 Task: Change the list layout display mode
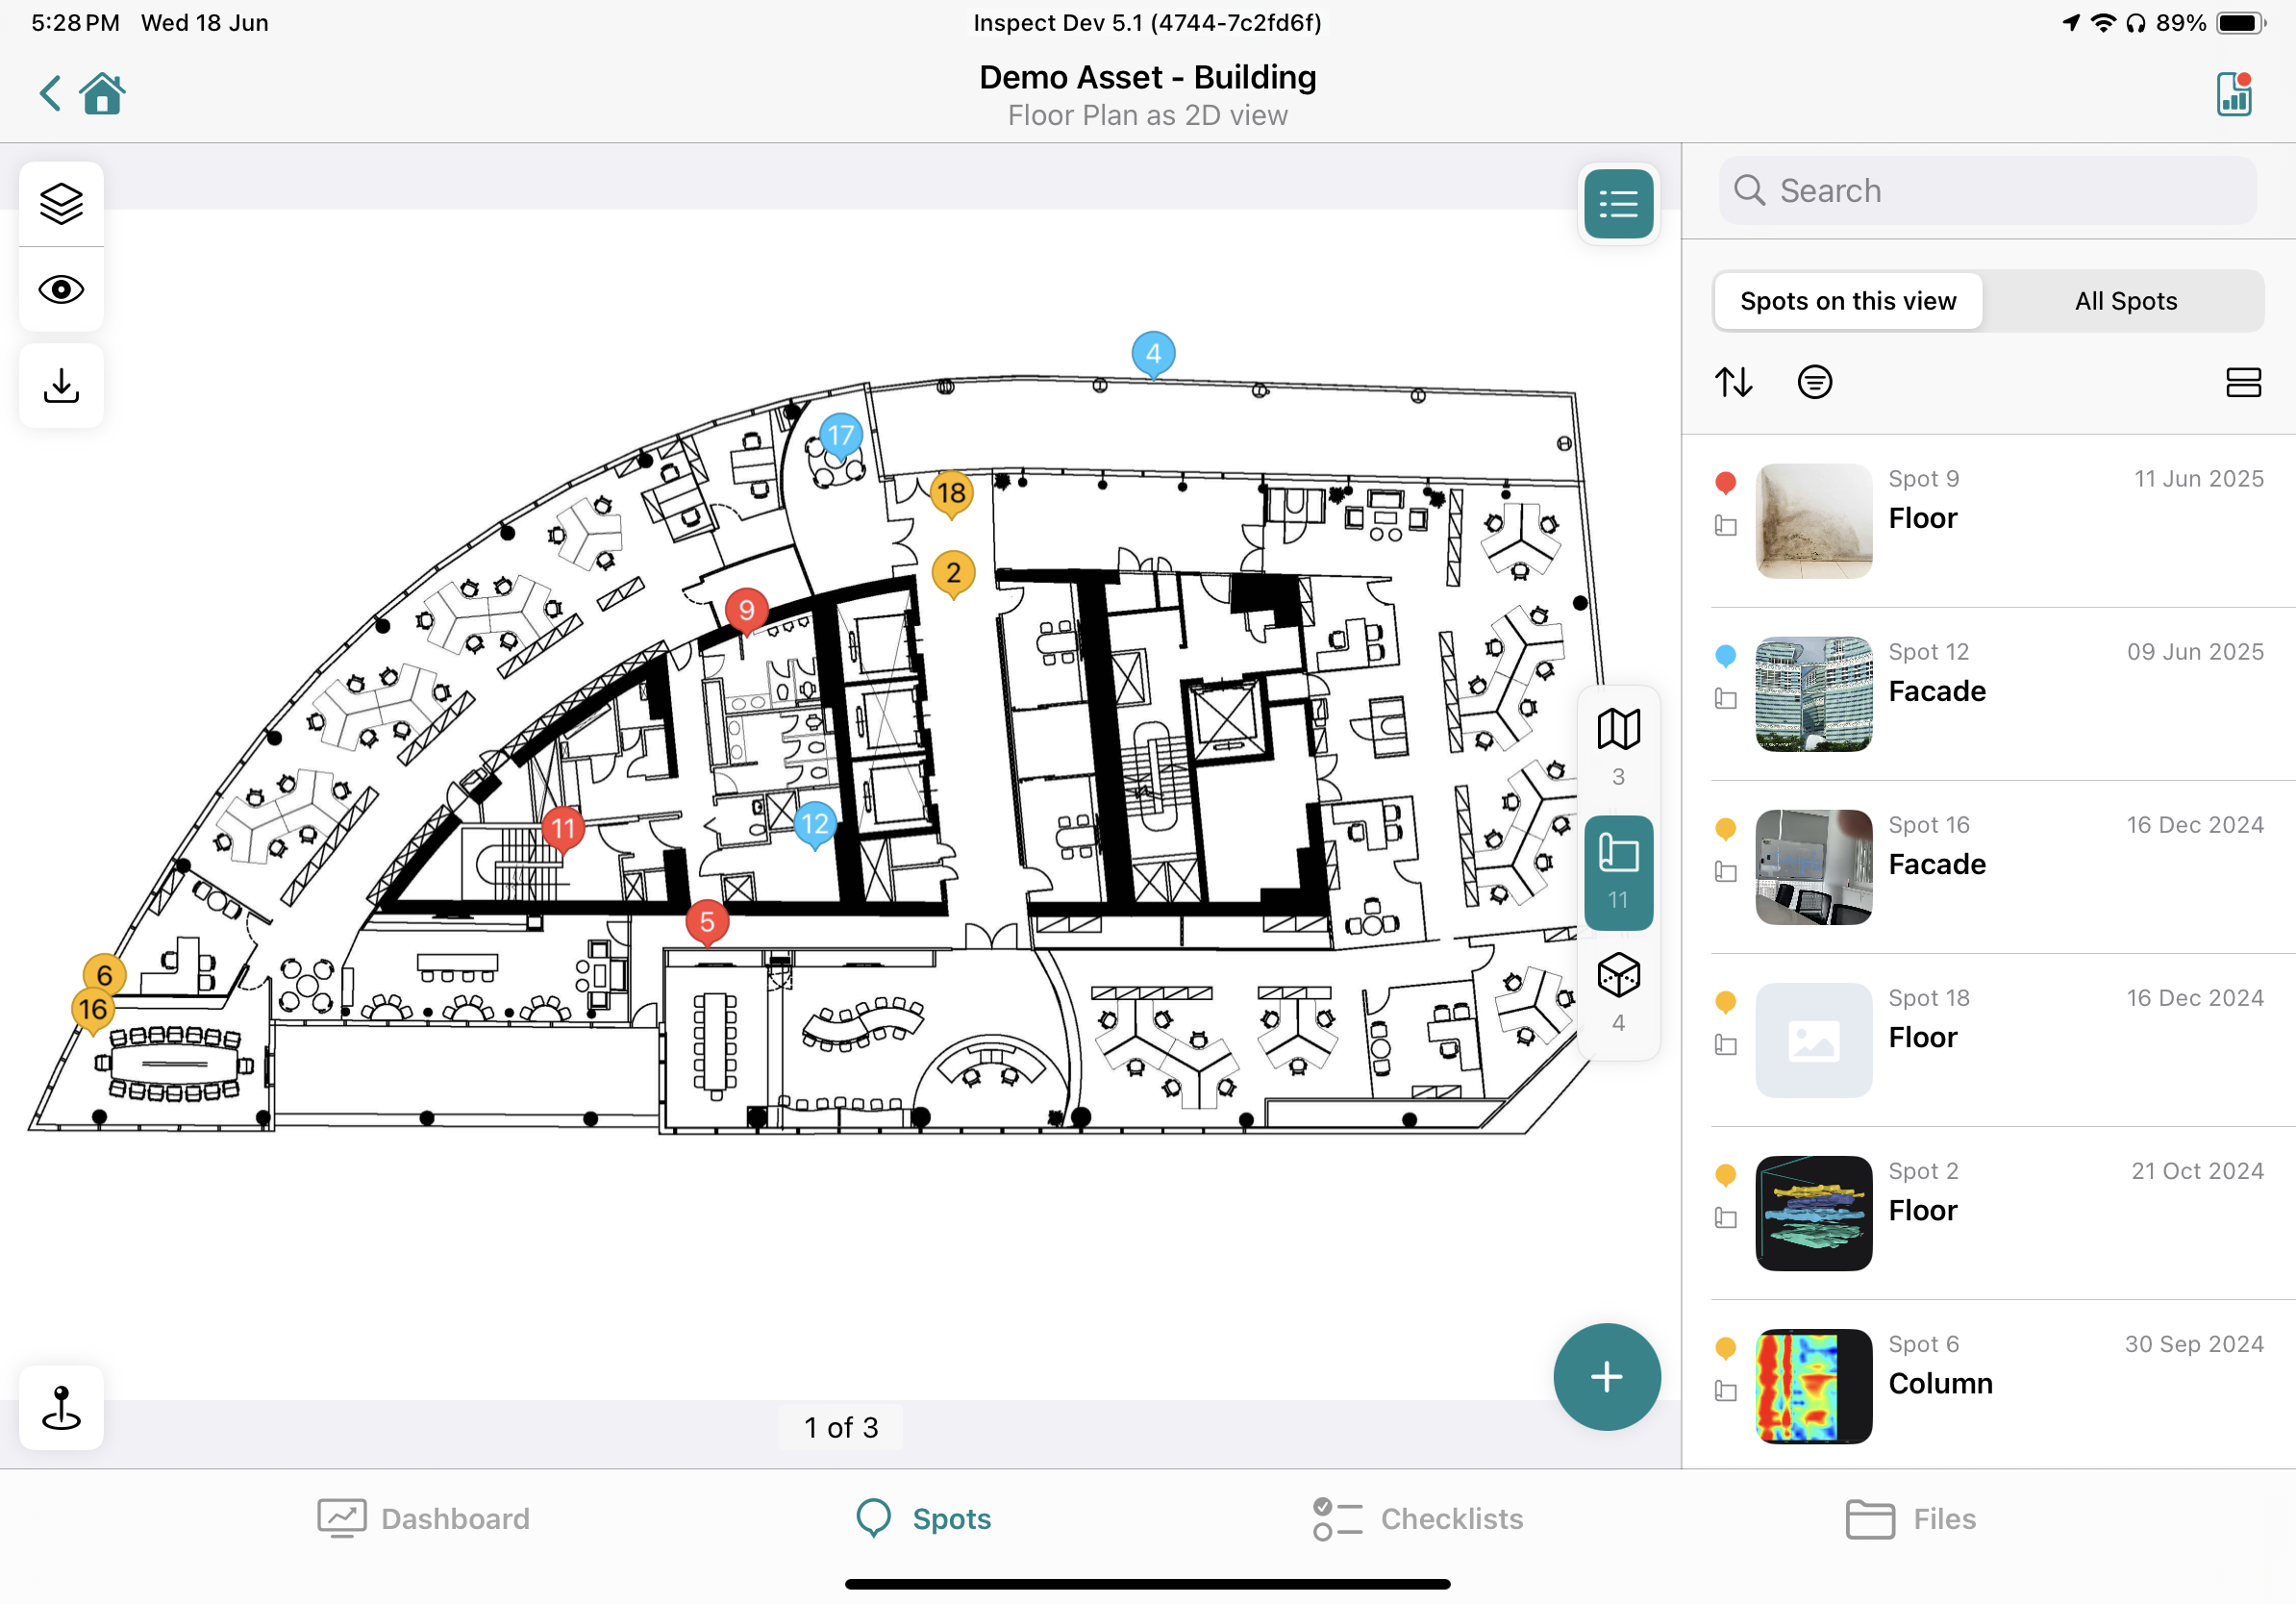(x=2243, y=382)
